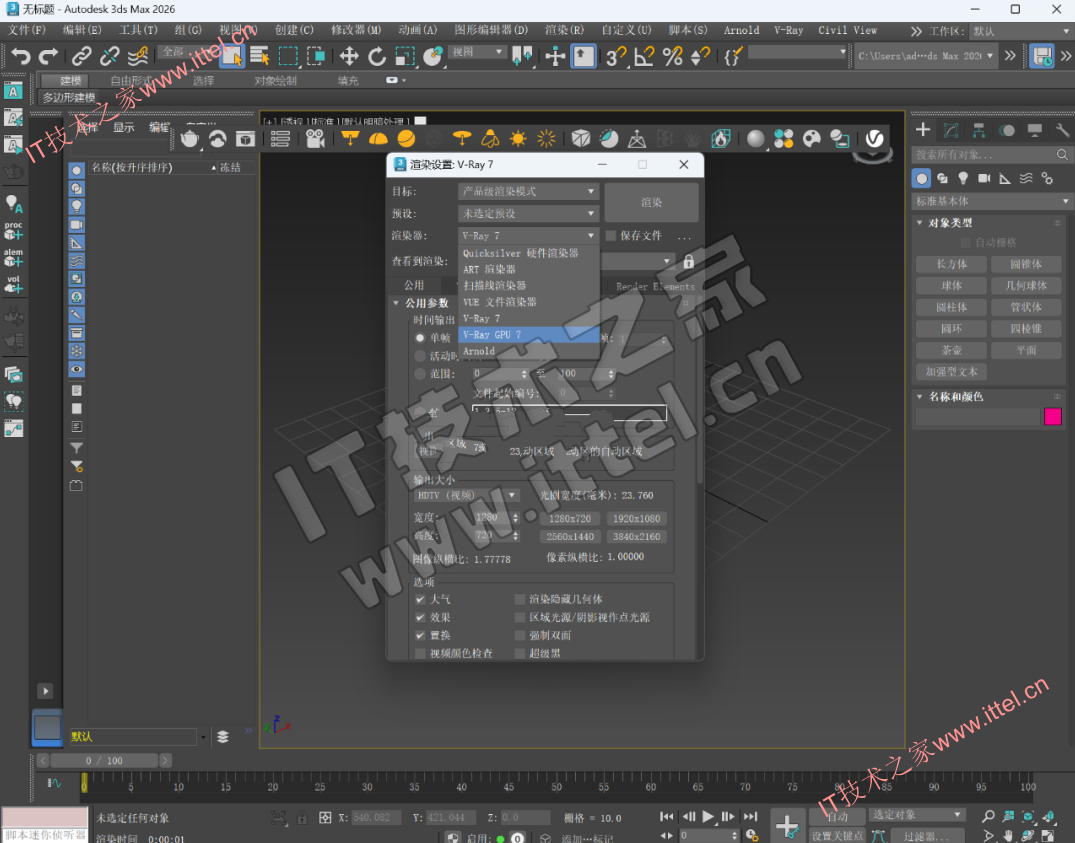Click the Play Animation button

(x=708, y=816)
